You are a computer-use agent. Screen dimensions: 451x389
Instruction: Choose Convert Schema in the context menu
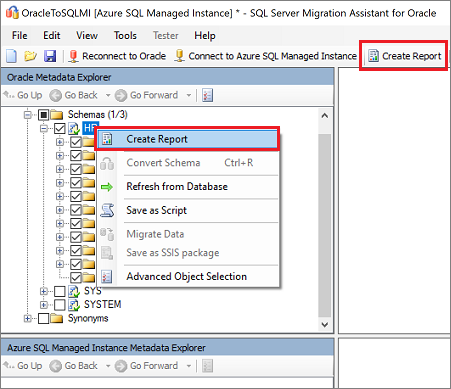coord(187,163)
